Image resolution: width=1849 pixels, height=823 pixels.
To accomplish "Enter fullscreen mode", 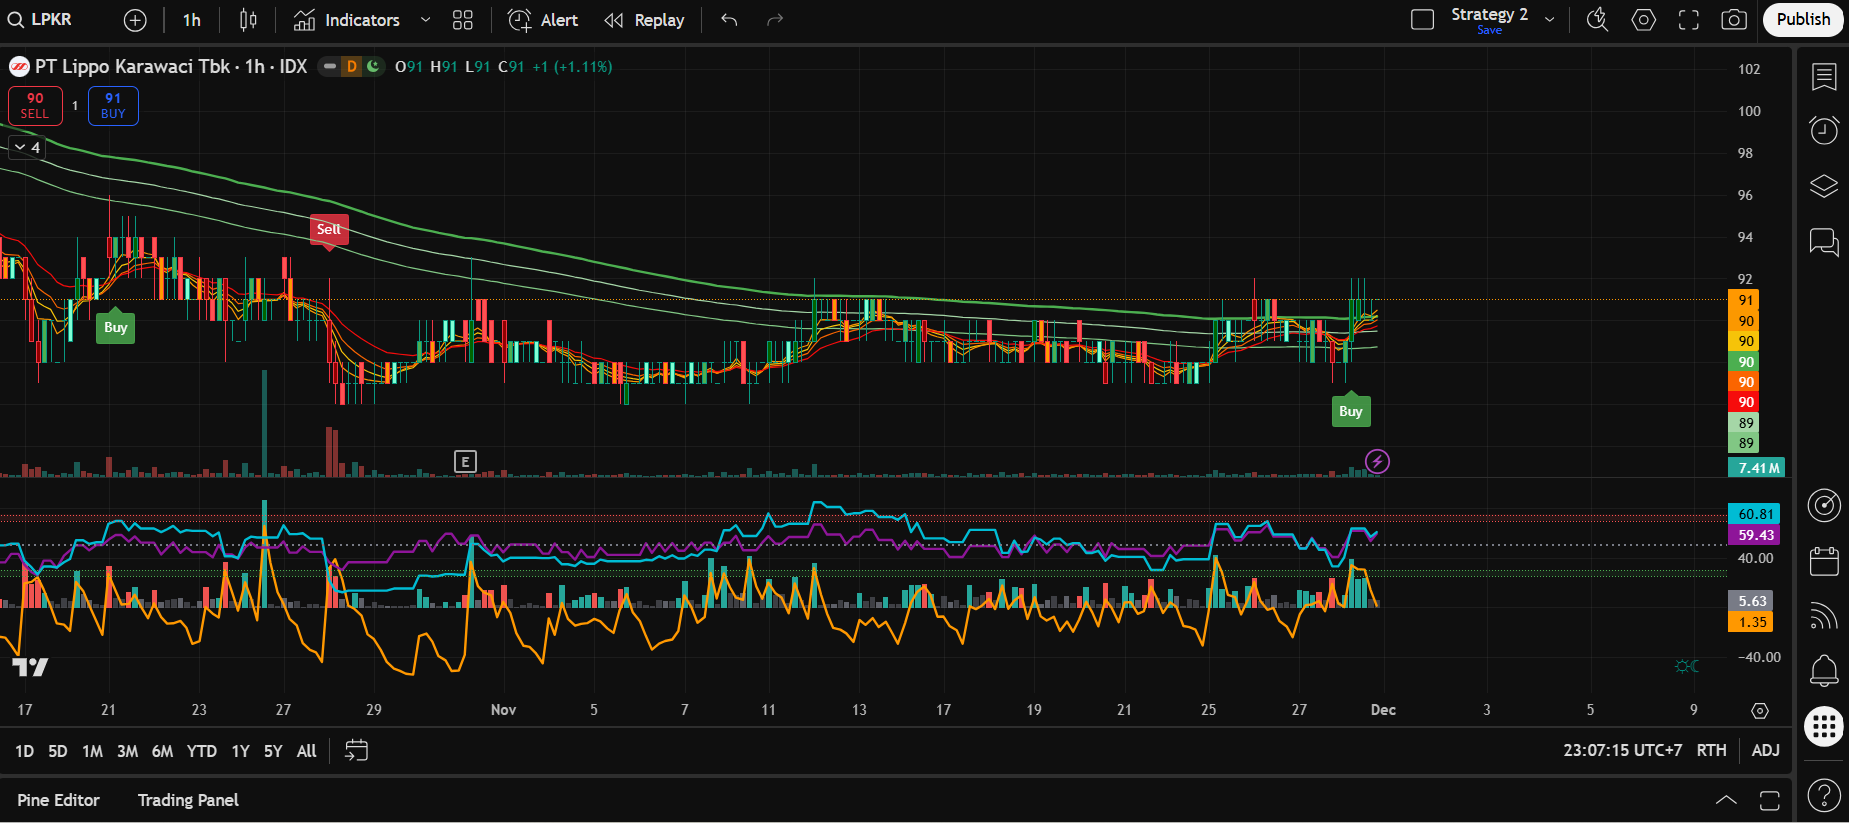I will (1689, 20).
